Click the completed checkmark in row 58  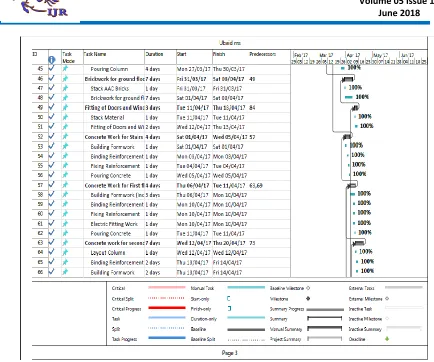click(52, 194)
